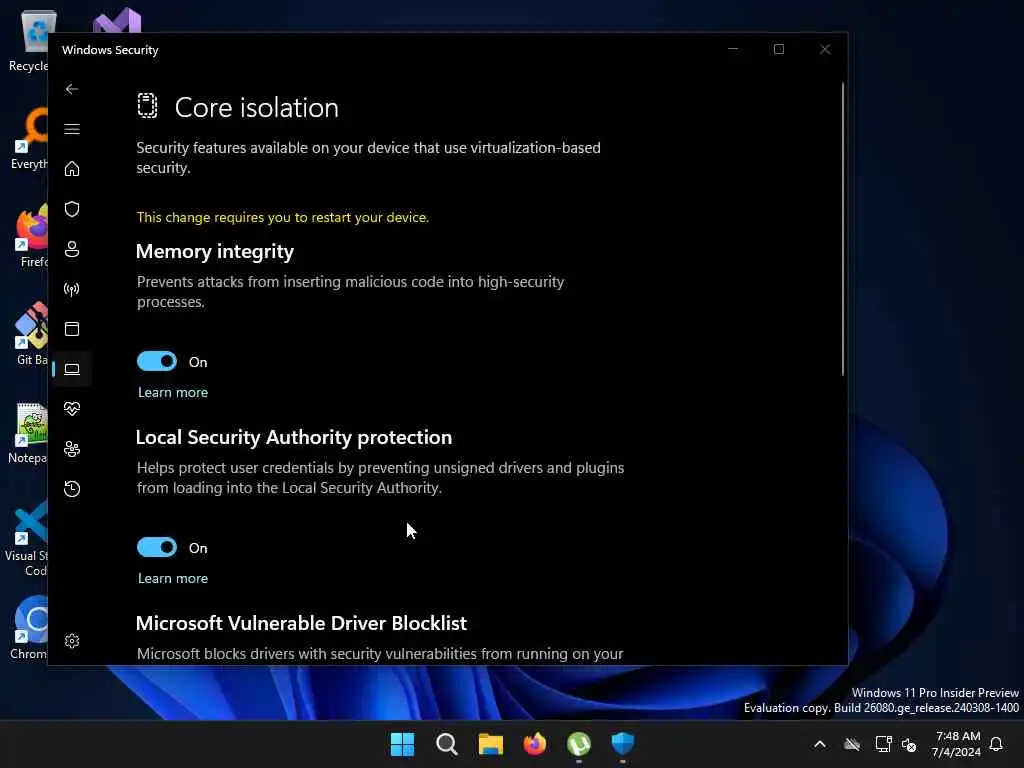Viewport: 1024px width, 768px height.
Task: Open App & browser control icon
Action: 72,328
